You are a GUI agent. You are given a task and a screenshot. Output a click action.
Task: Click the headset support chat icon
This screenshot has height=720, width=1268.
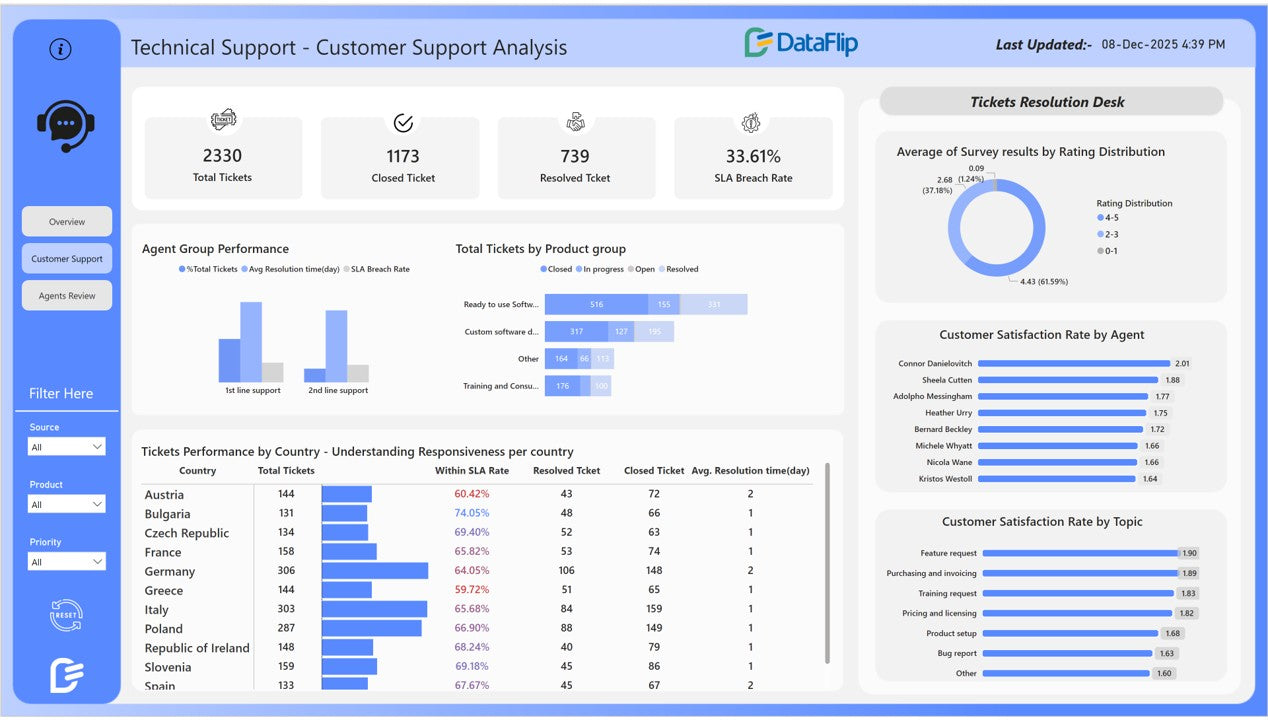point(66,126)
